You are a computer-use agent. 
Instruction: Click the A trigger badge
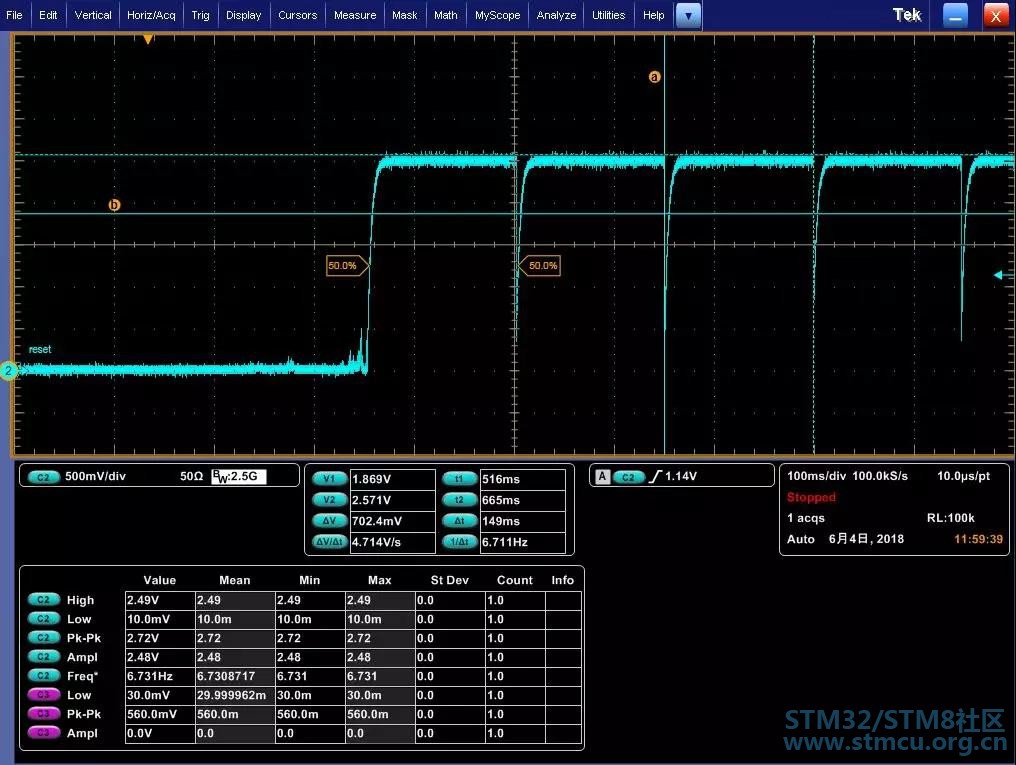[602, 477]
